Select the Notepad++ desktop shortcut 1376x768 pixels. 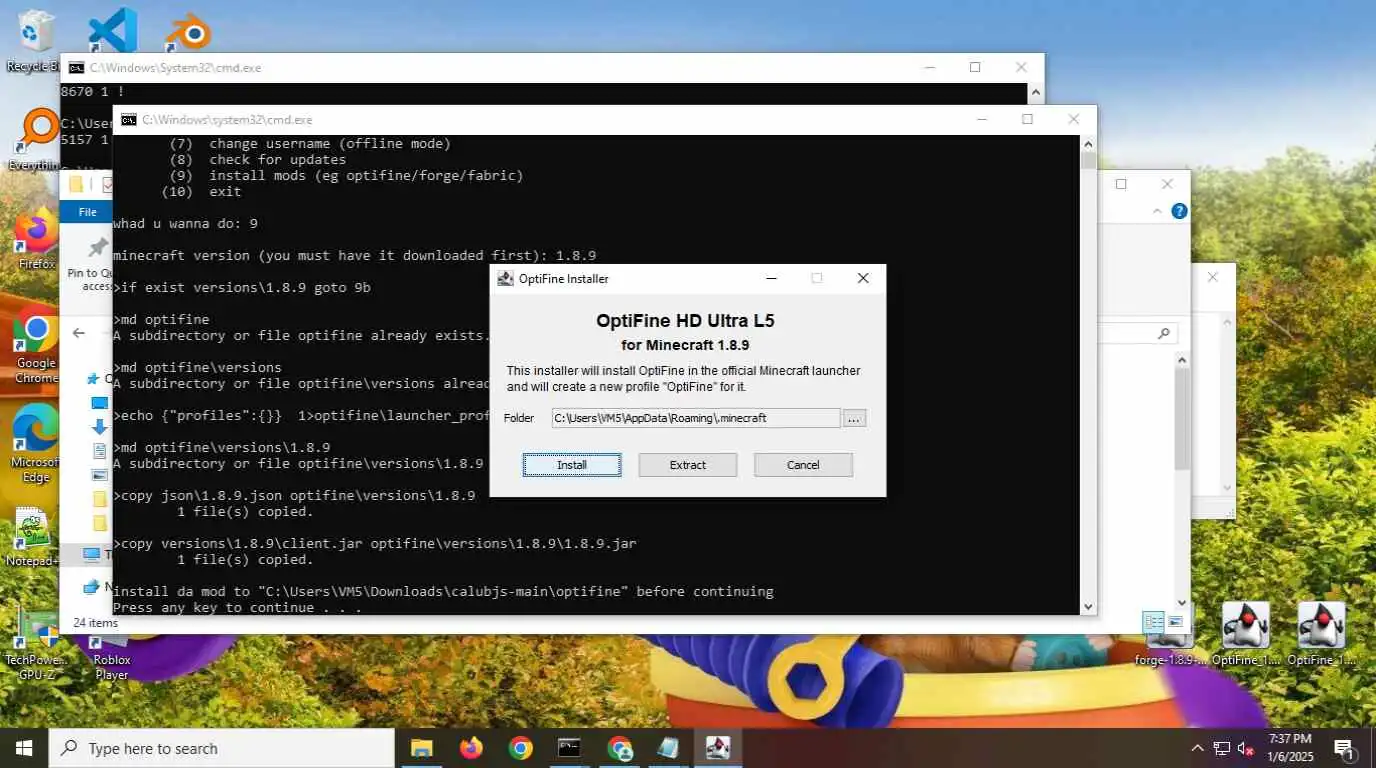tap(34, 538)
